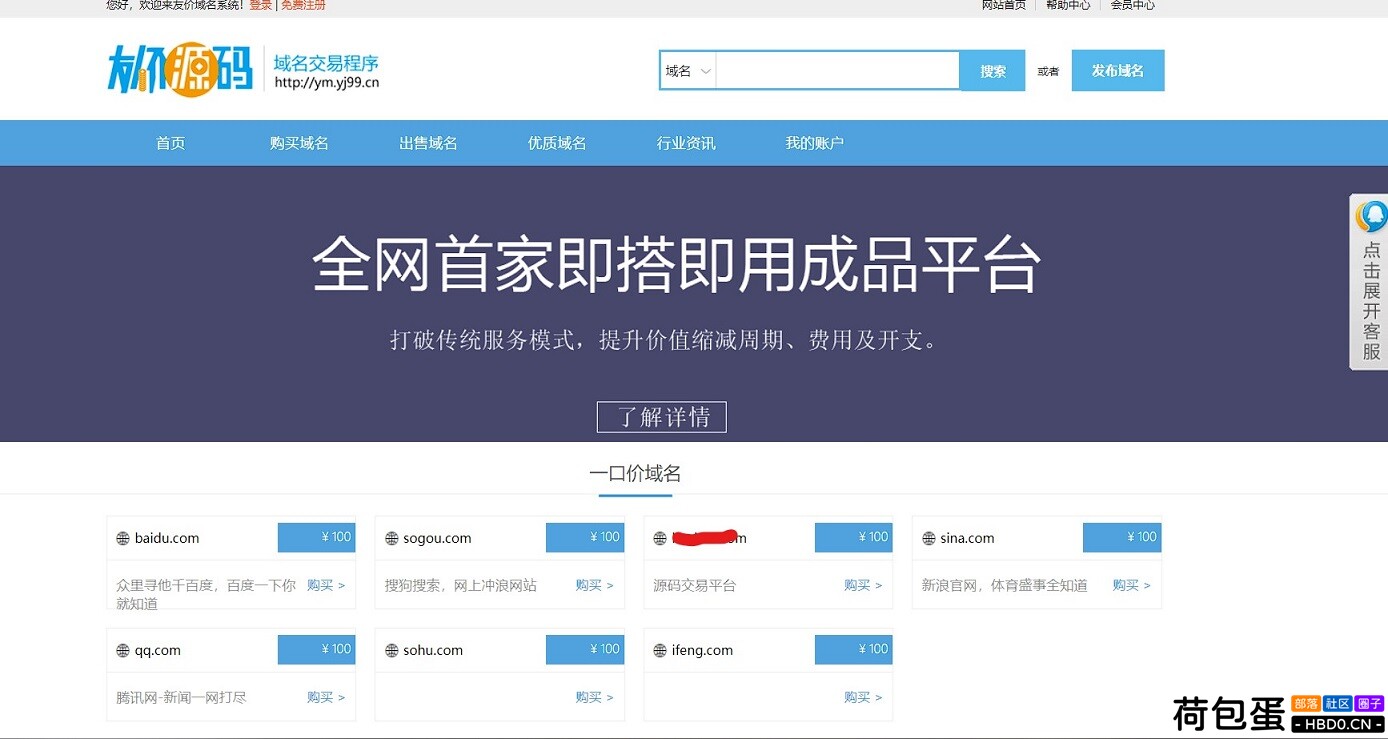Click the 登录 login link
This screenshot has height=739, width=1388.
[260, 5]
